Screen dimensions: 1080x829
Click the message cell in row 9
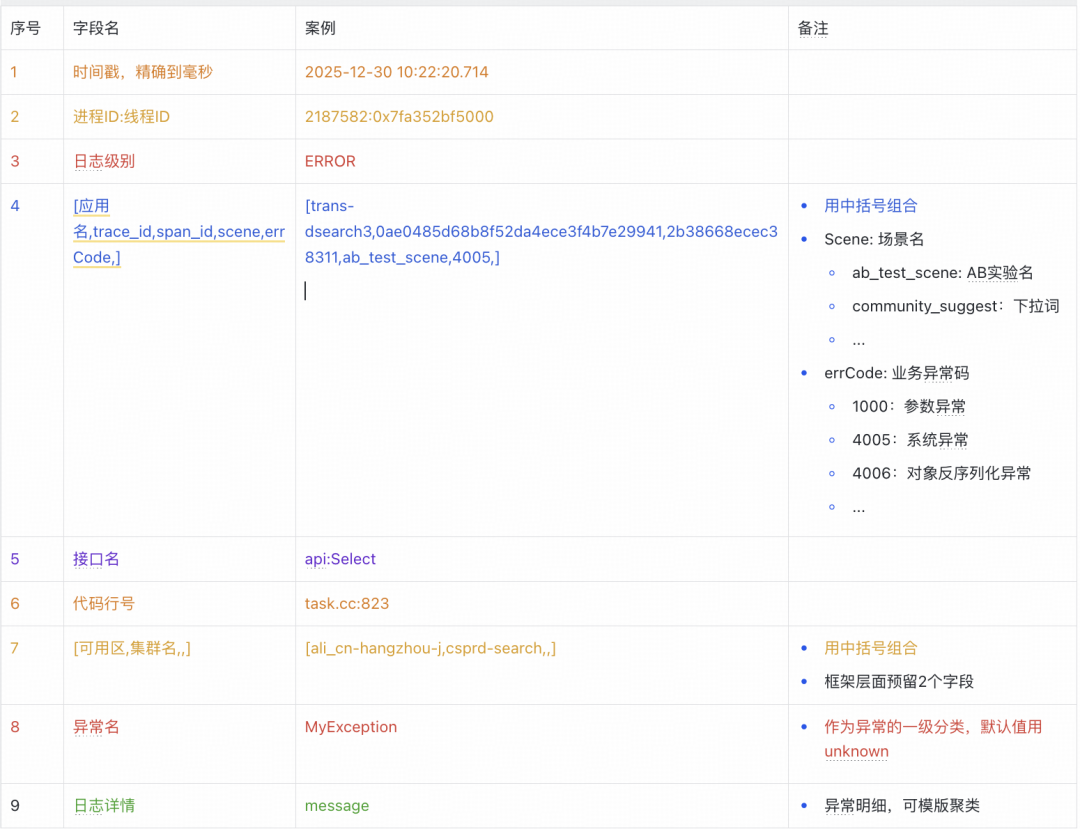coord(337,806)
